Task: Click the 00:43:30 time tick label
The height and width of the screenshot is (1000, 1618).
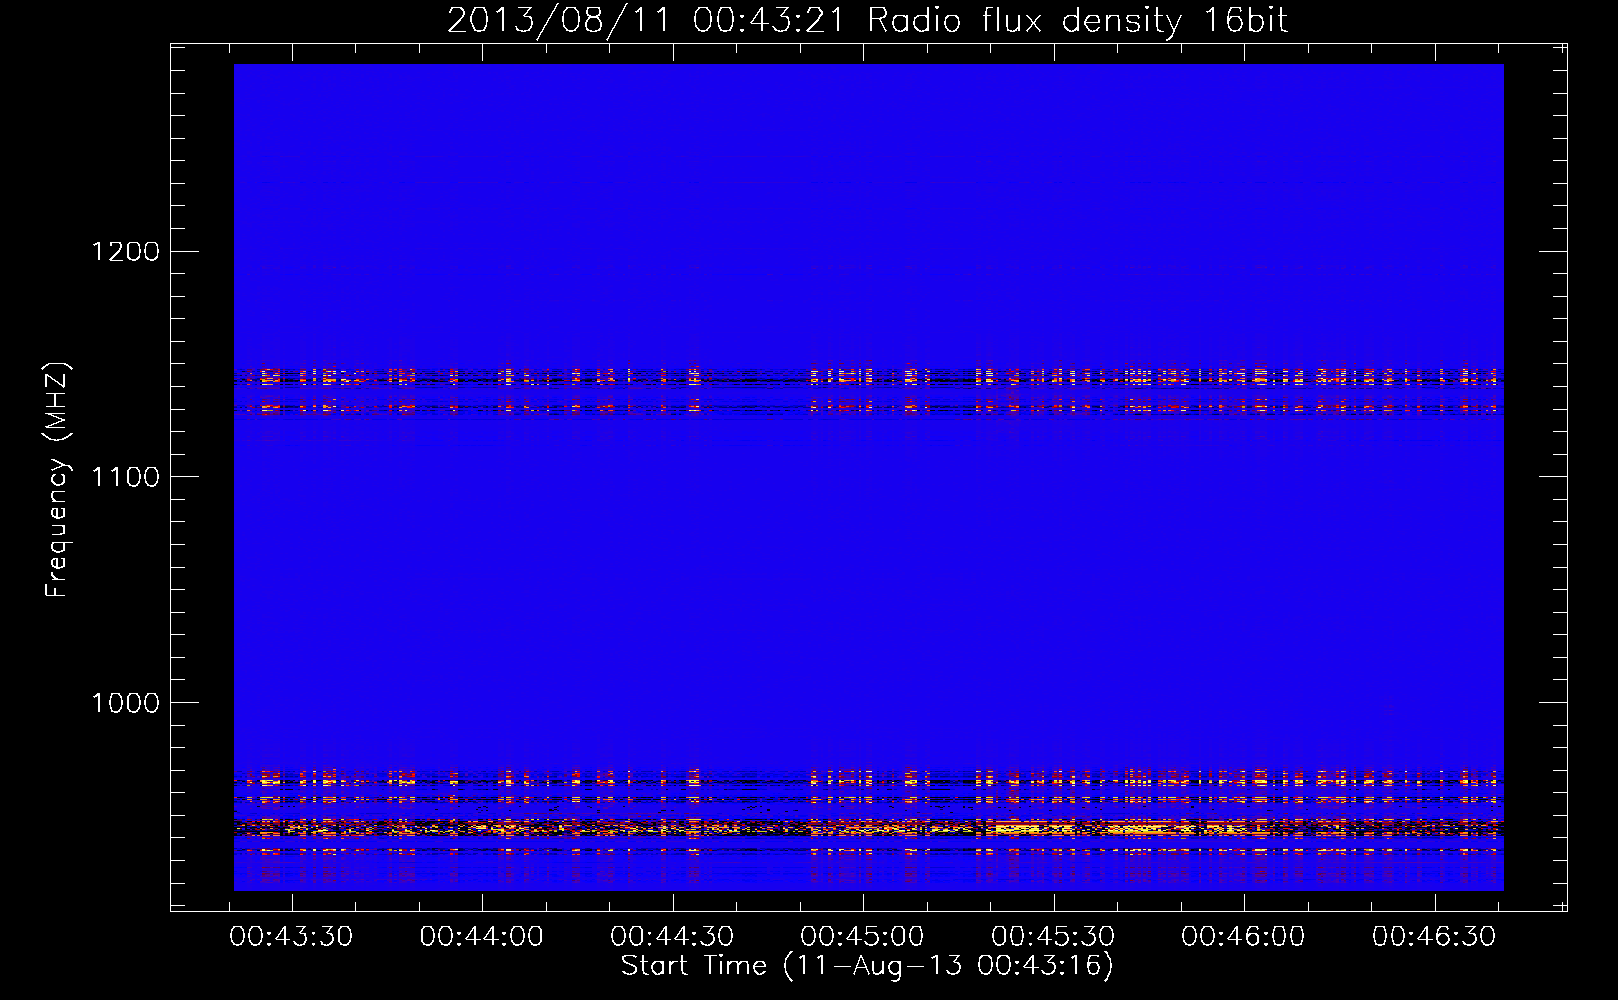Action: pos(291,937)
